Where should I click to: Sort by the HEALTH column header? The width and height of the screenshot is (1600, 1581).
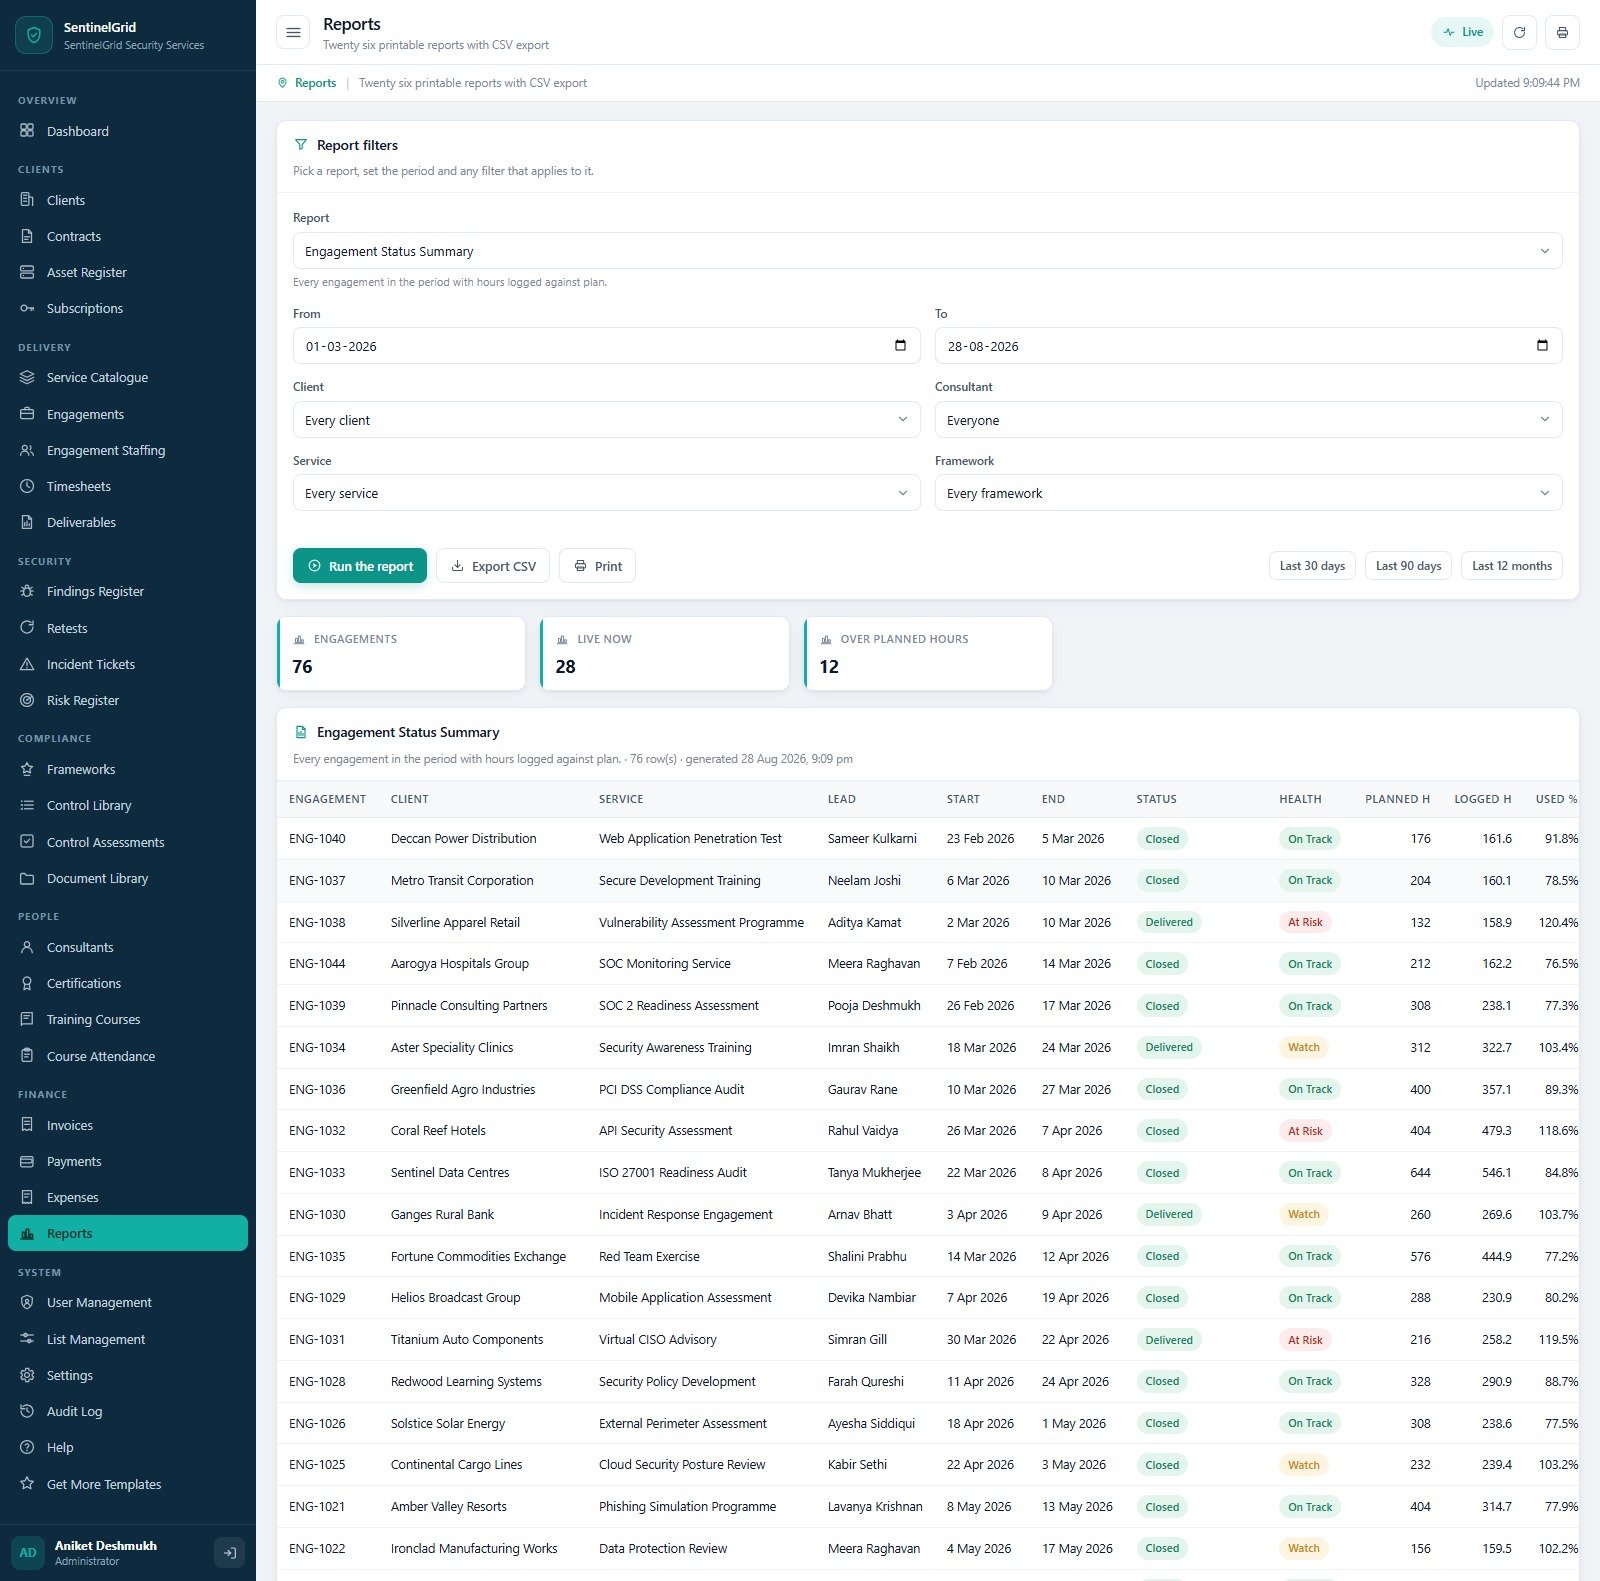[x=1300, y=799]
